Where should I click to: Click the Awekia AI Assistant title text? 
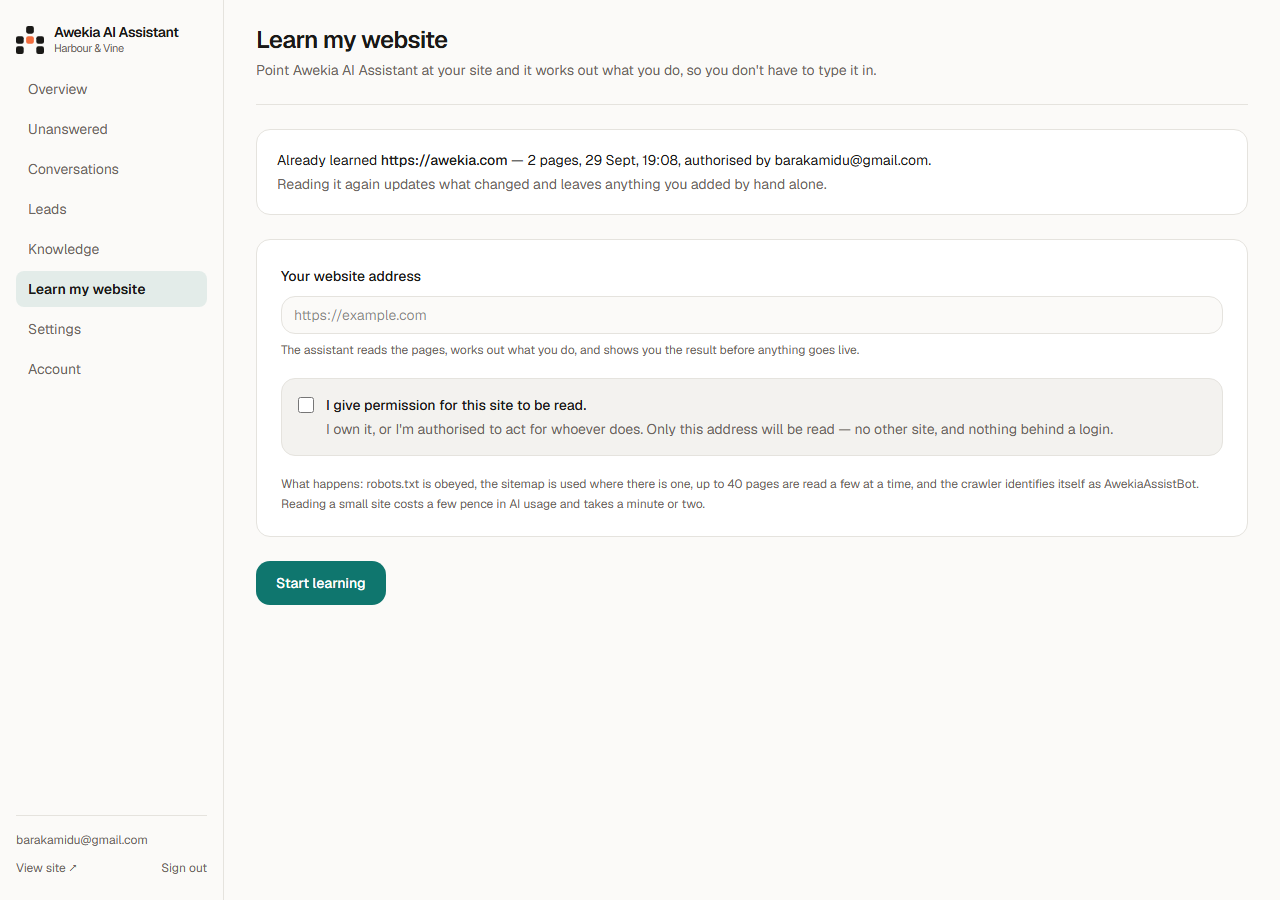[116, 32]
